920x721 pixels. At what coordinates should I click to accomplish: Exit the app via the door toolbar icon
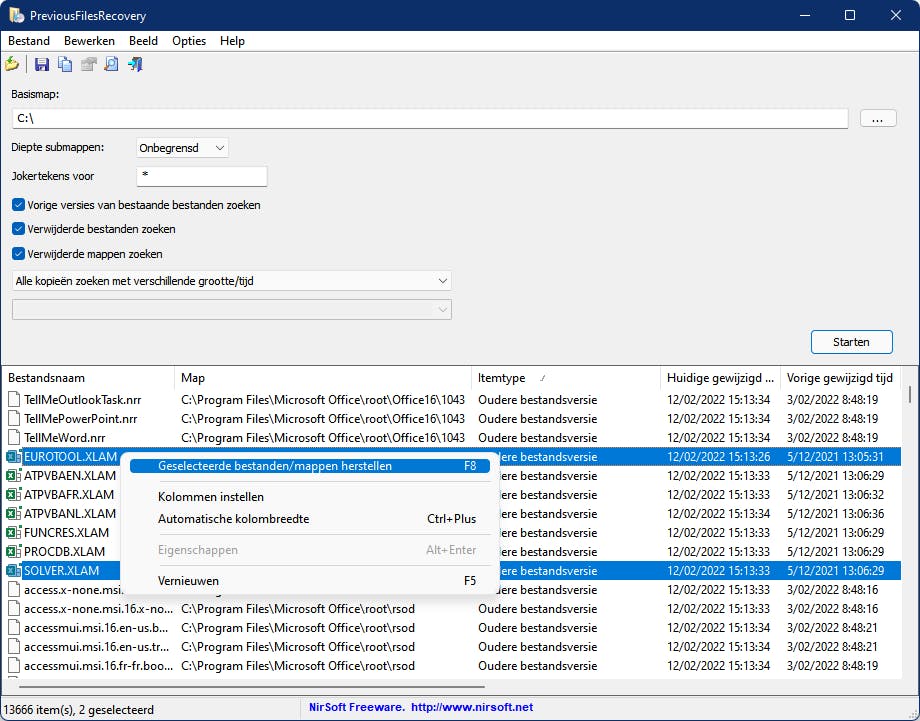tap(133, 63)
